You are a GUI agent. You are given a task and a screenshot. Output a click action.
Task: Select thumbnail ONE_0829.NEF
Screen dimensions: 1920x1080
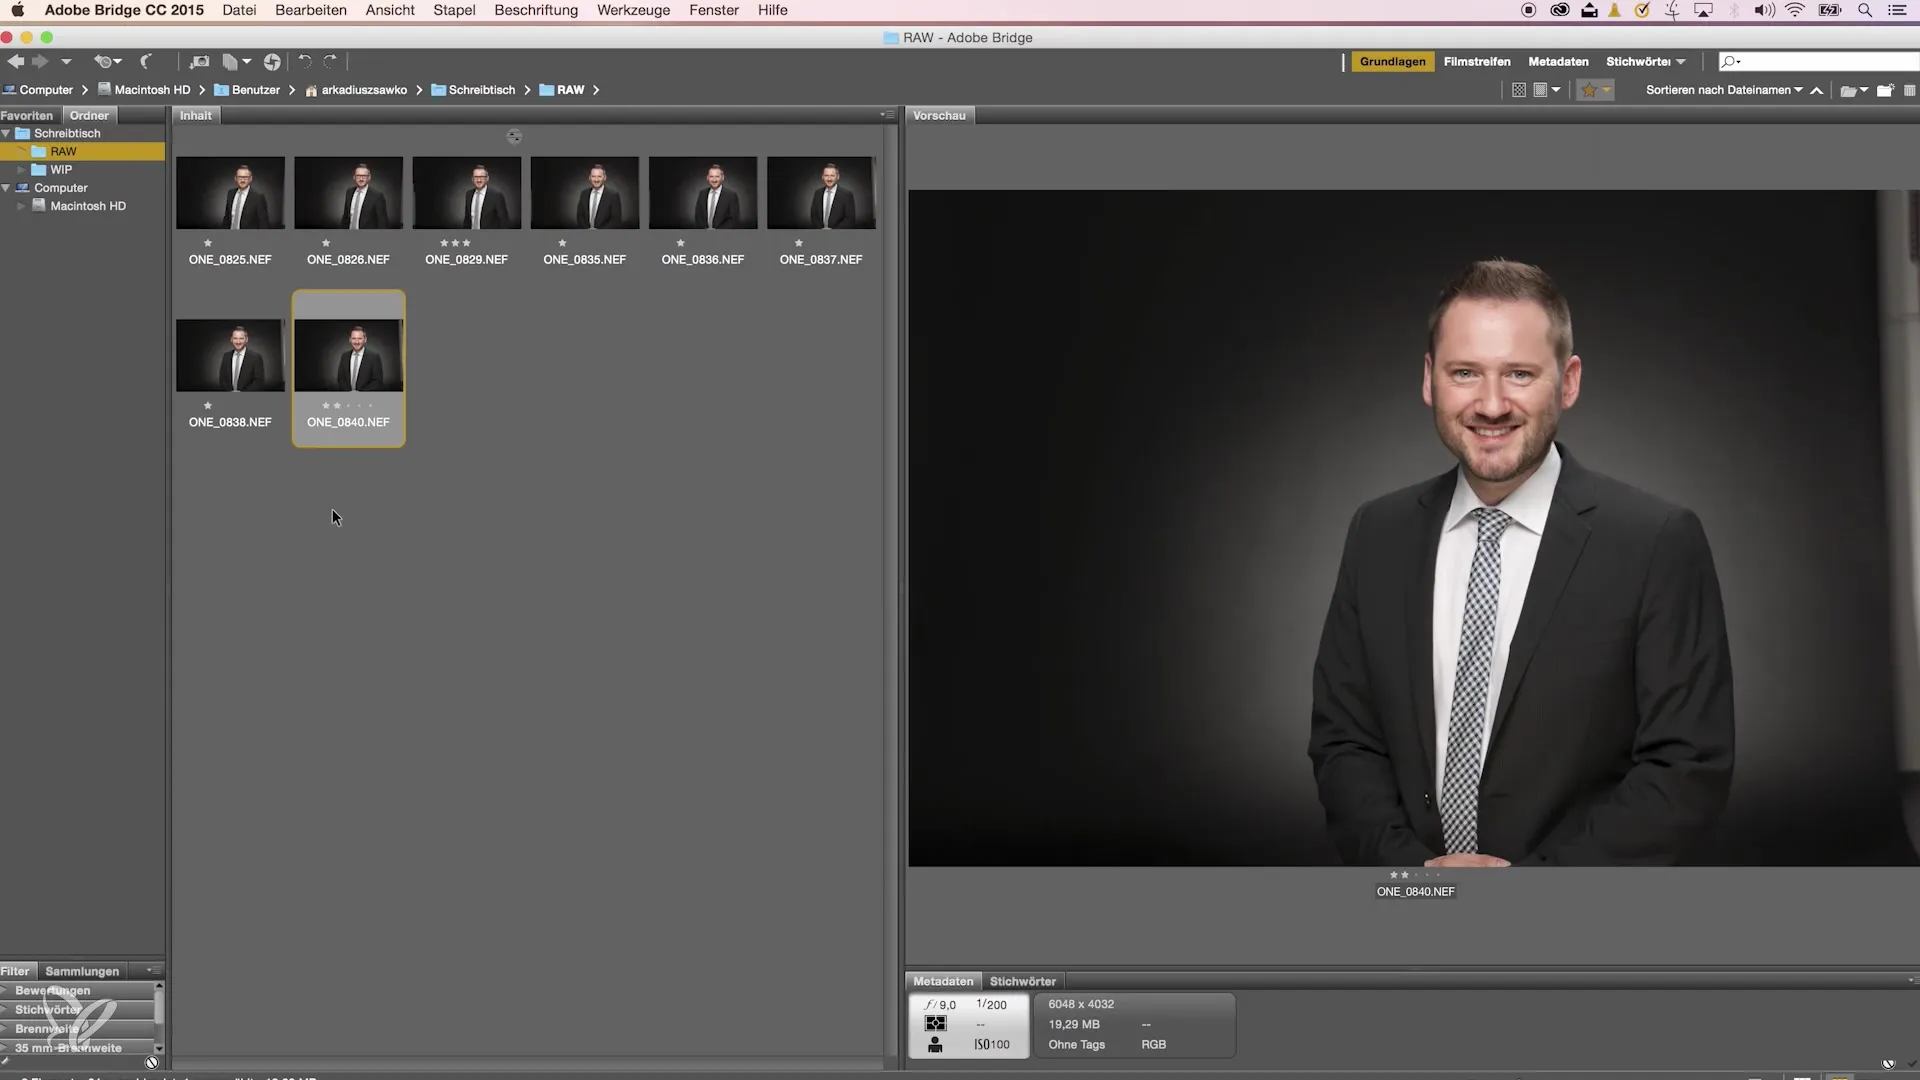coord(466,193)
